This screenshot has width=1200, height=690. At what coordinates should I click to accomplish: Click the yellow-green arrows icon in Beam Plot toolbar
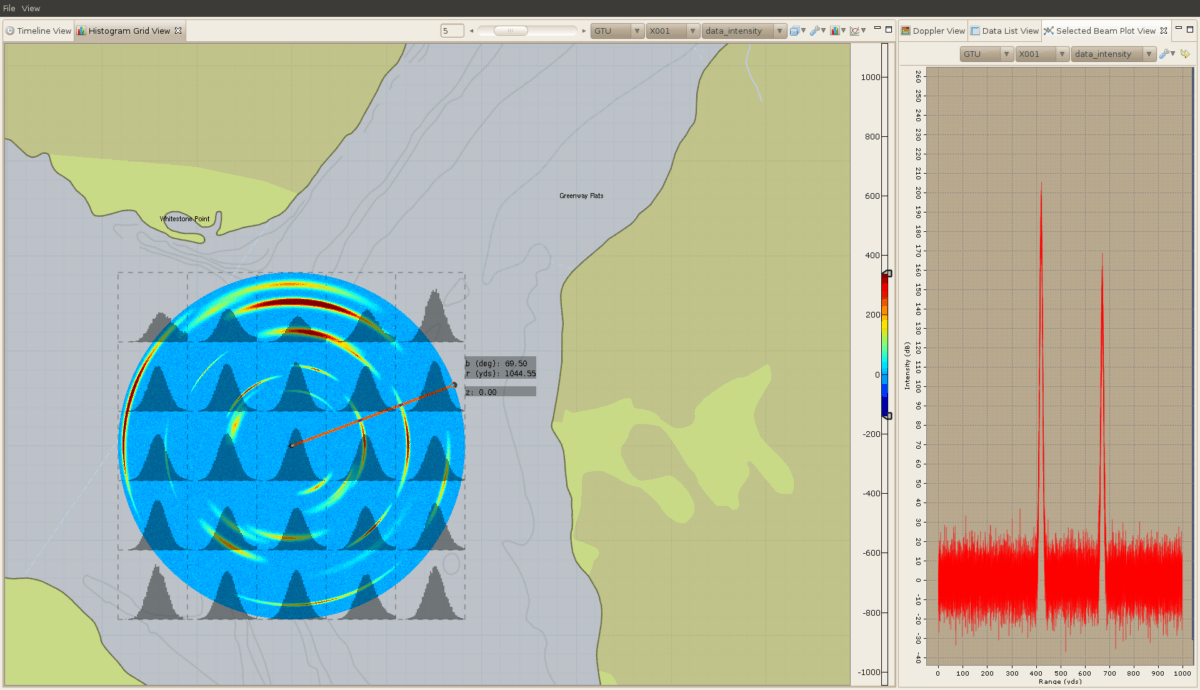1185,54
